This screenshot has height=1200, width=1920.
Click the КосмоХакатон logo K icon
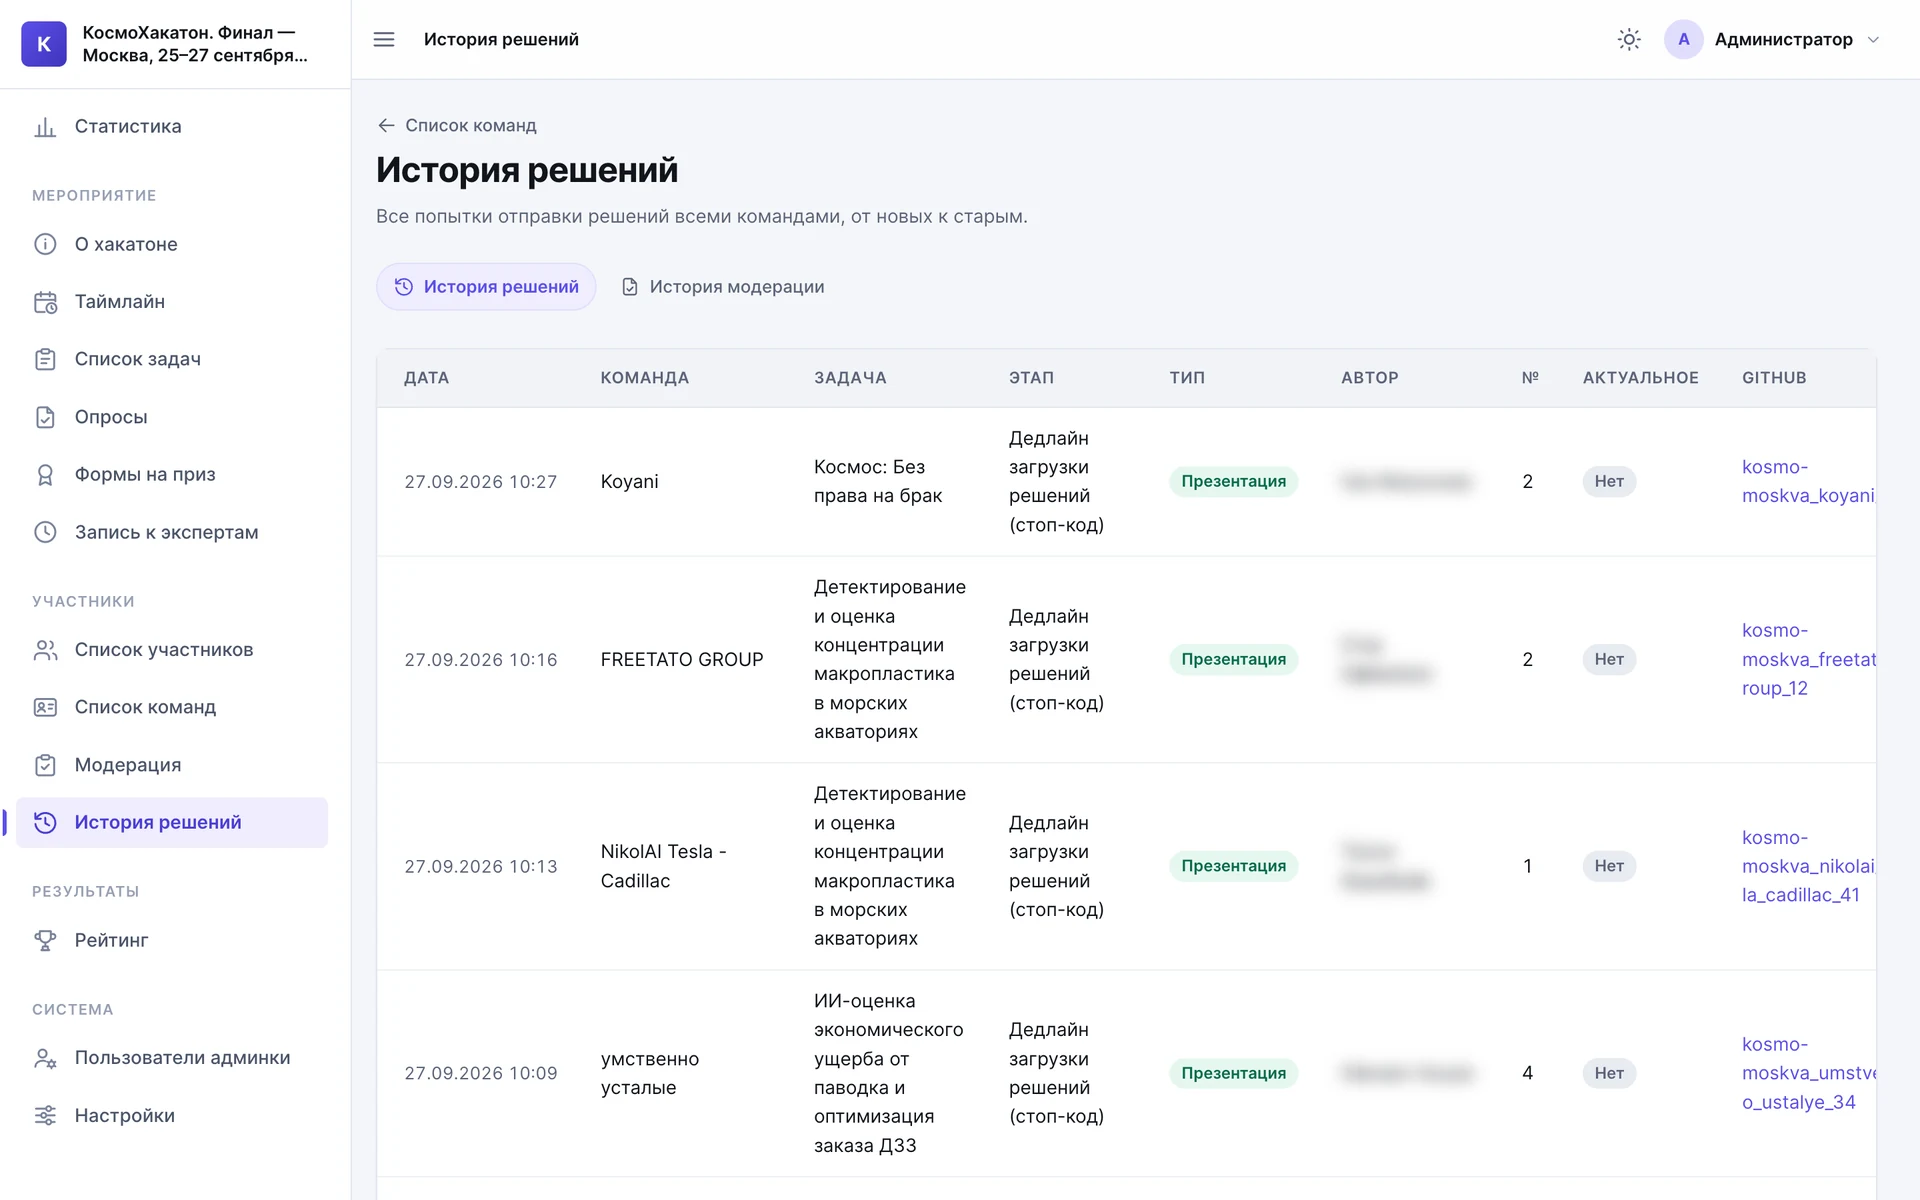click(x=44, y=44)
